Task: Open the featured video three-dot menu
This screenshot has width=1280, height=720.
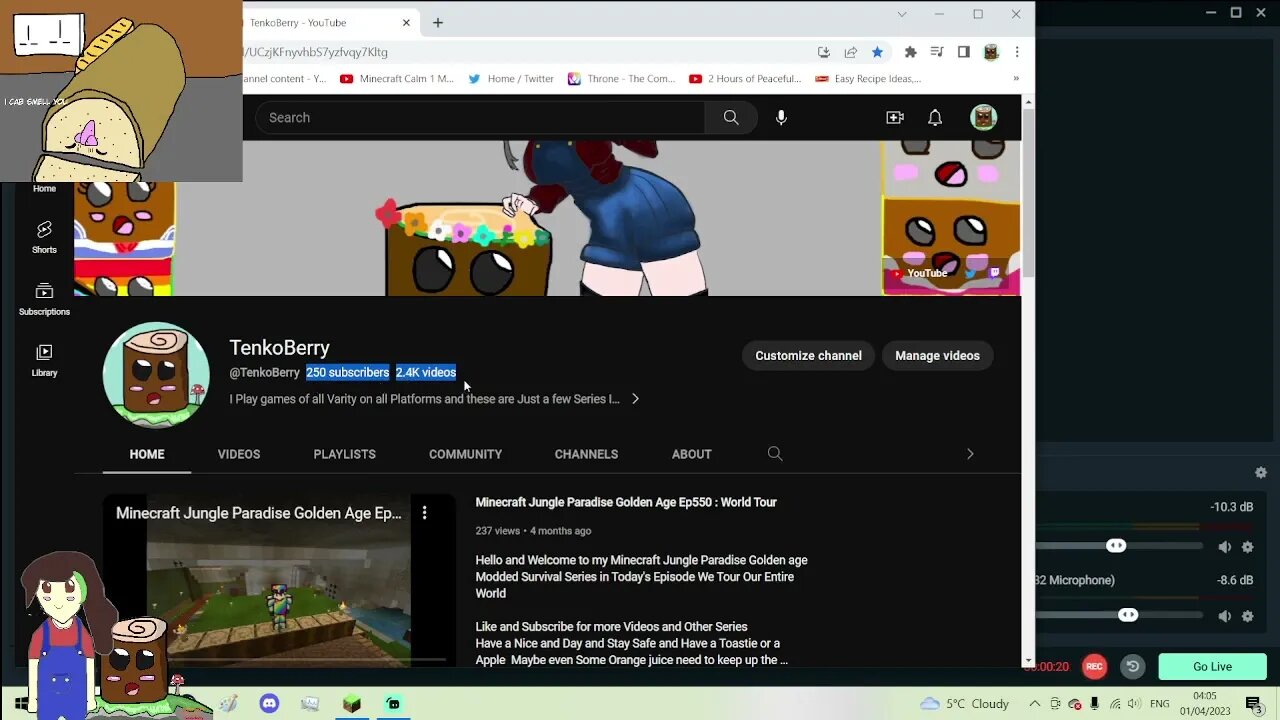Action: tap(424, 513)
